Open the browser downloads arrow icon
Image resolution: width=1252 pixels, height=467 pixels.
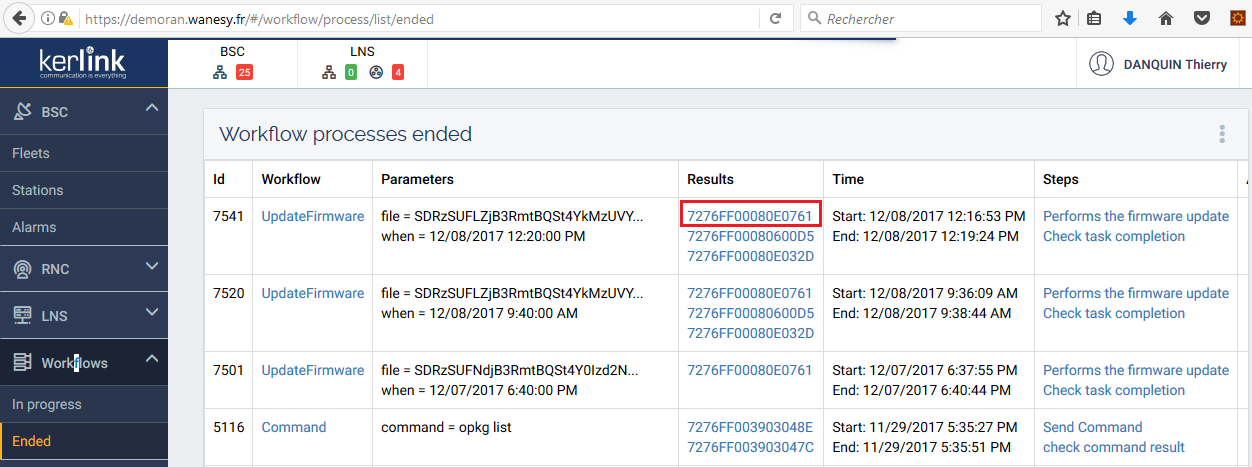pyautogui.click(x=1130, y=18)
